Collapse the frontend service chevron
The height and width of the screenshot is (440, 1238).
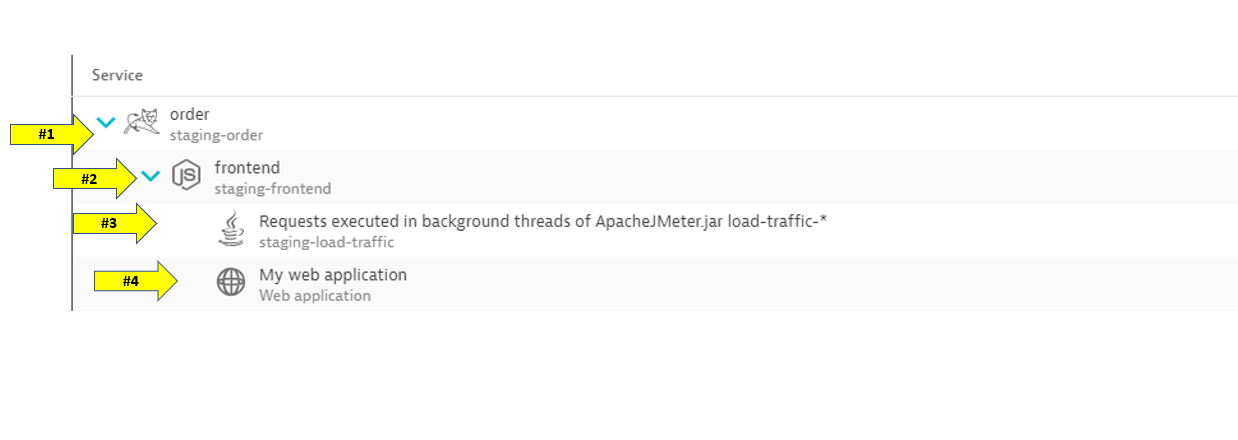click(x=150, y=176)
